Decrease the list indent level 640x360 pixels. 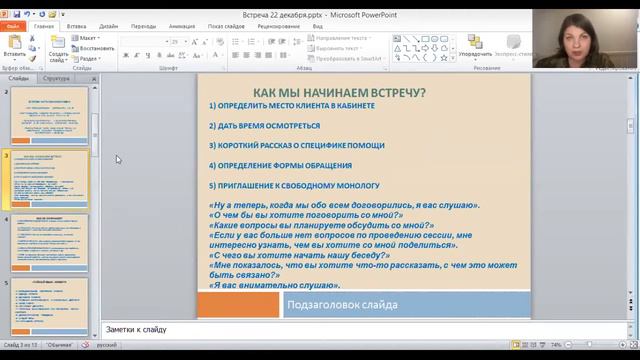pos(271,42)
